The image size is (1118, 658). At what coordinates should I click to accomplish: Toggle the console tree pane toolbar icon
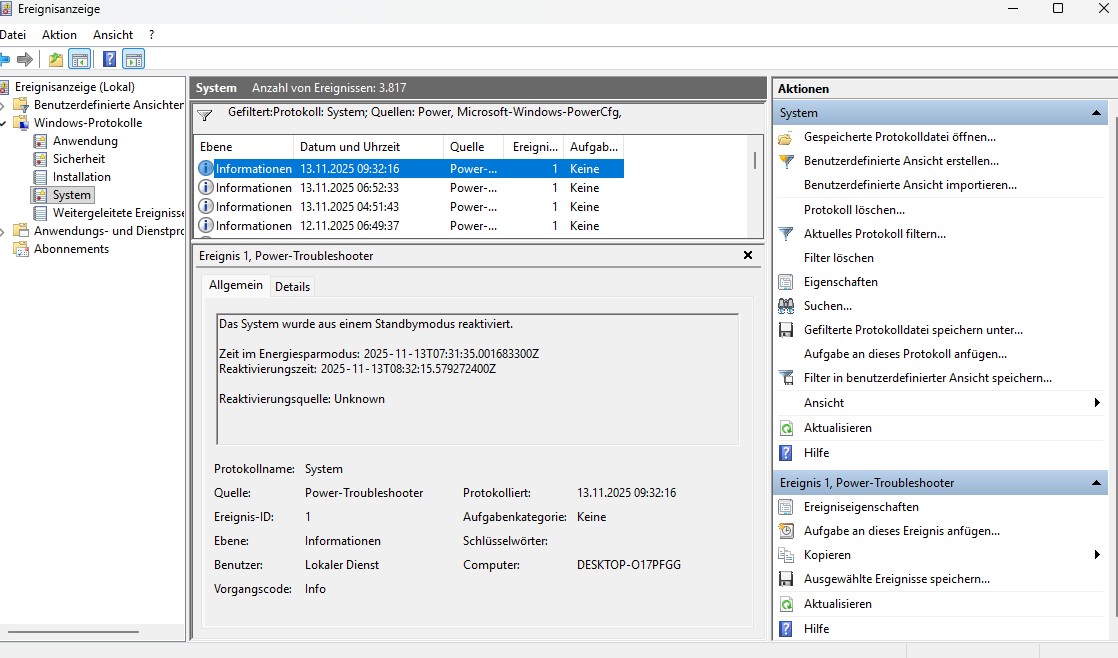coord(80,60)
